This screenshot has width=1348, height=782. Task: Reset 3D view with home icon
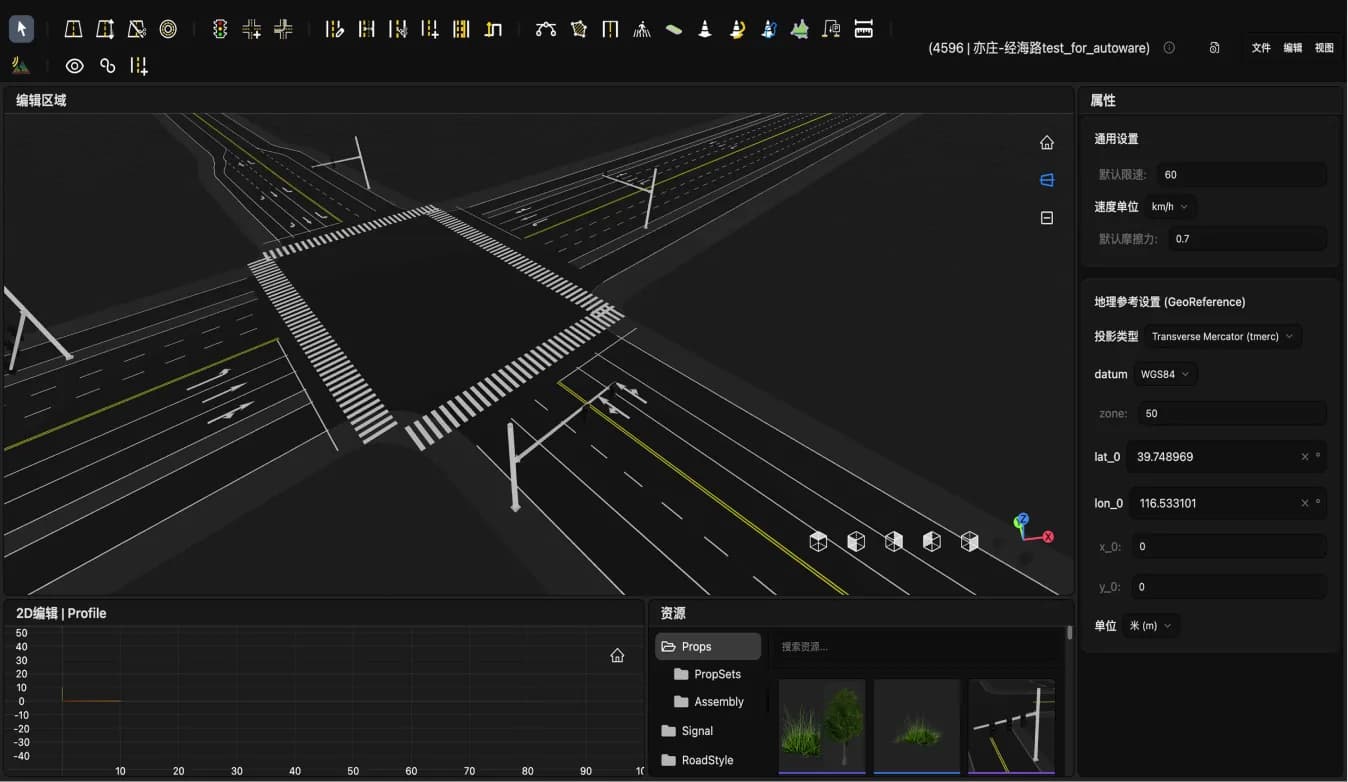pos(1047,143)
